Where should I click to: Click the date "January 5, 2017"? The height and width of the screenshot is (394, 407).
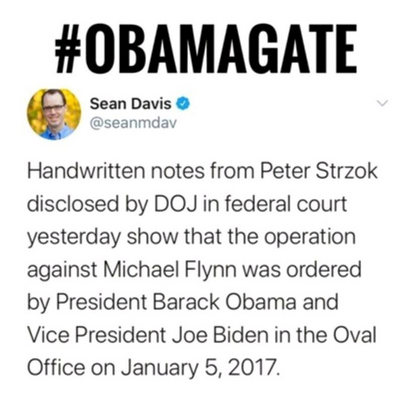[x=198, y=367]
